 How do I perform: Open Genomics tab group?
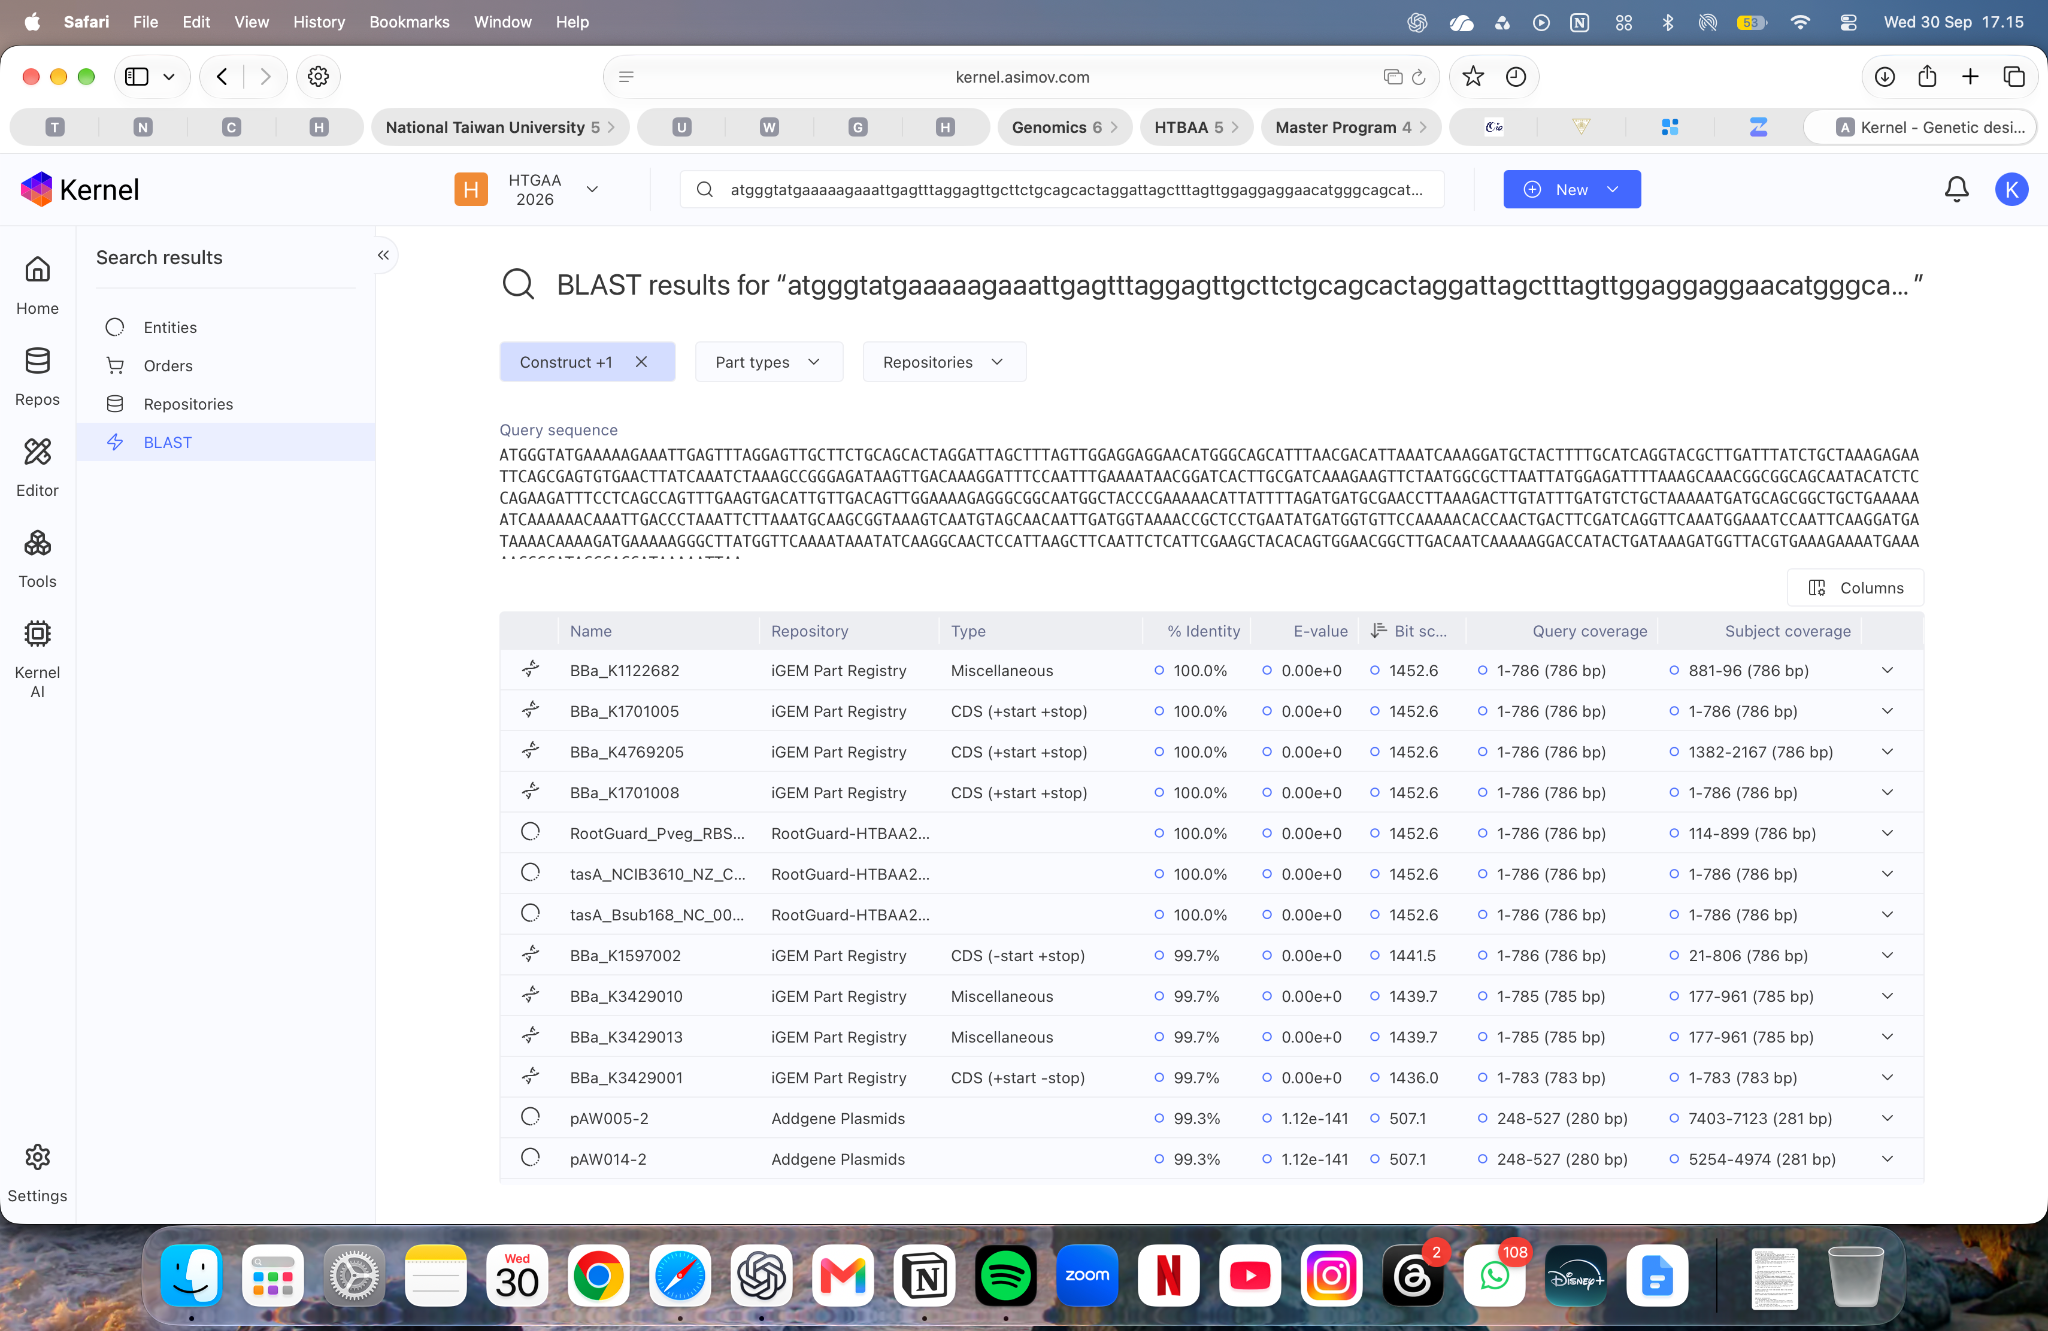point(1065,127)
